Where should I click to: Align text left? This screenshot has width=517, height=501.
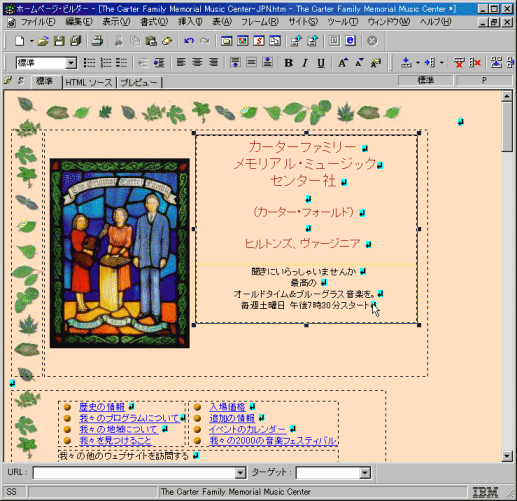coord(181,62)
